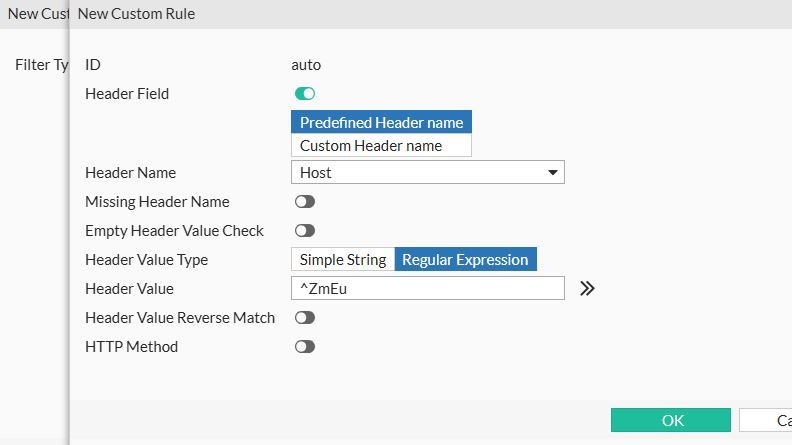Enable Header Value Reverse Match switch

click(x=305, y=318)
